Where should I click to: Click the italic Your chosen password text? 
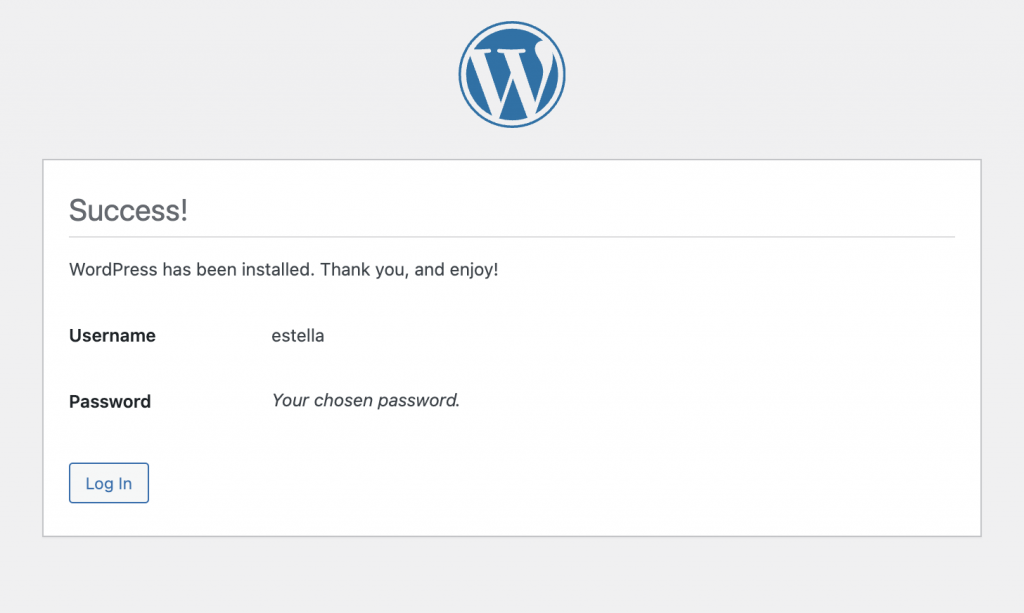pos(366,400)
